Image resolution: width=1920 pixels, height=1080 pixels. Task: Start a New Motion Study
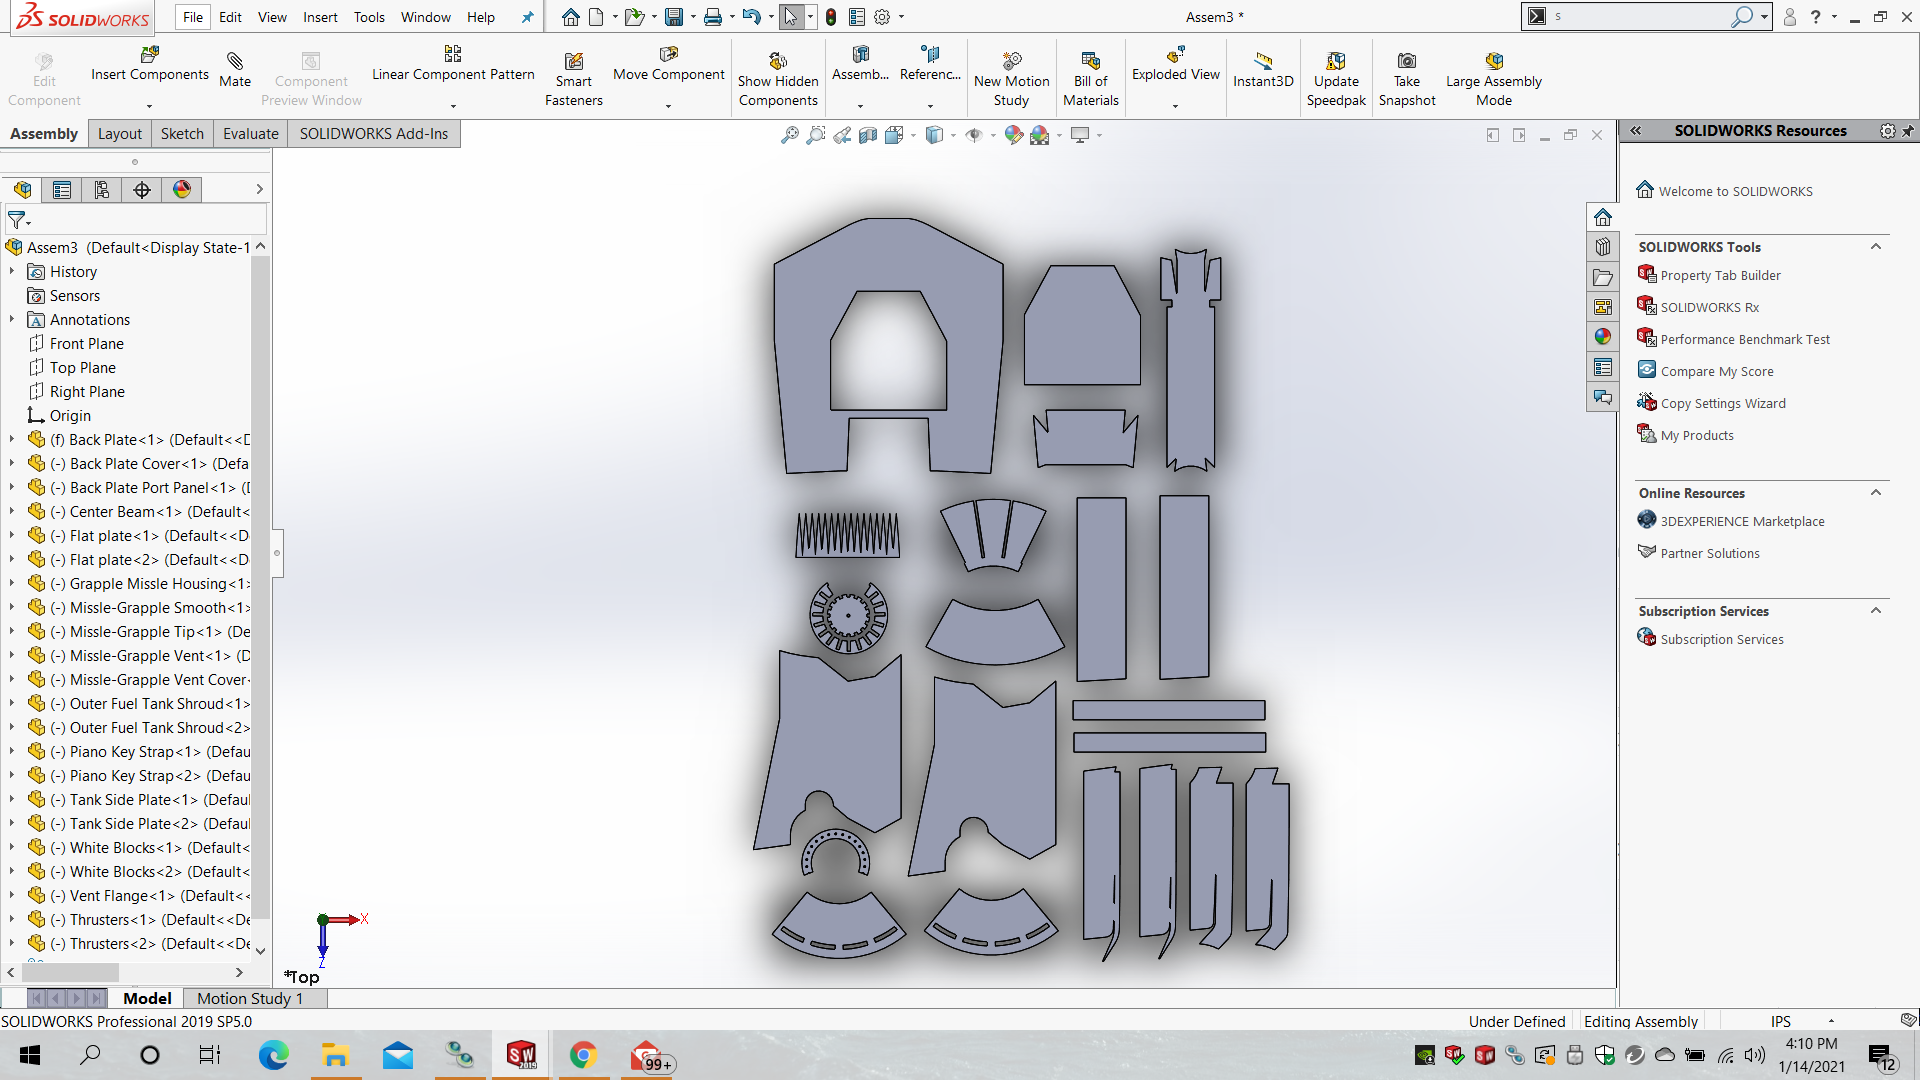[x=1011, y=80]
